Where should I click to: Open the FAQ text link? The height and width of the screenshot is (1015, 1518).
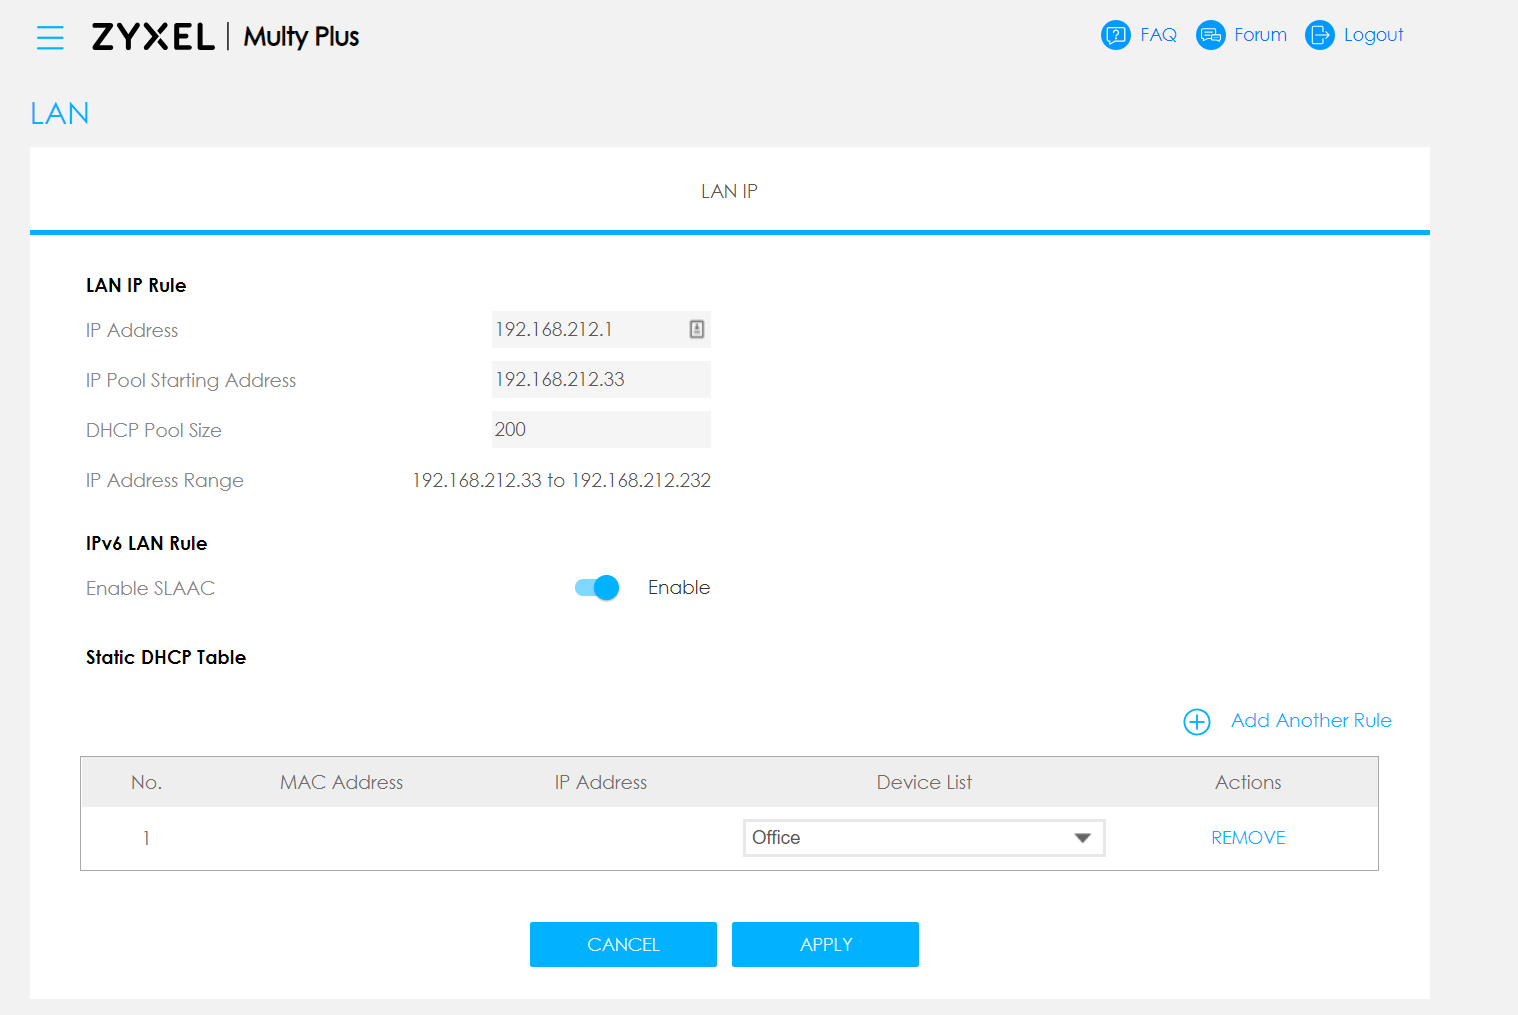tap(1158, 35)
